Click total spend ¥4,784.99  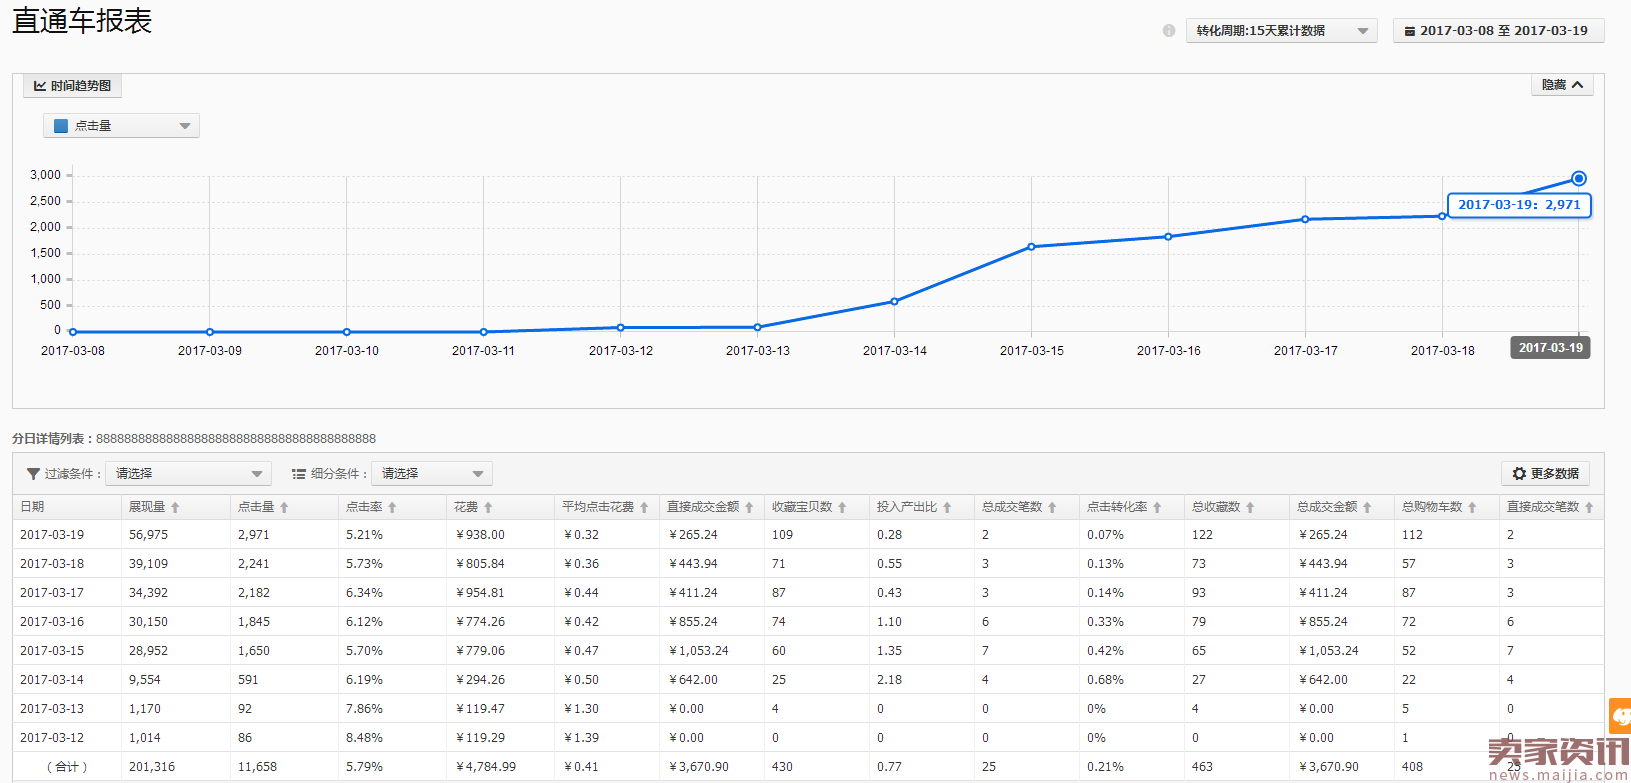(x=486, y=767)
